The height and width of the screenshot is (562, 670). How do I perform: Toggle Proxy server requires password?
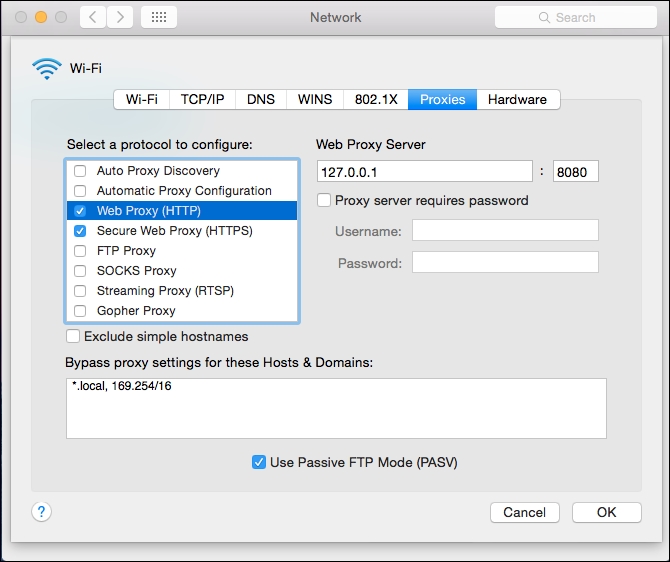323,200
